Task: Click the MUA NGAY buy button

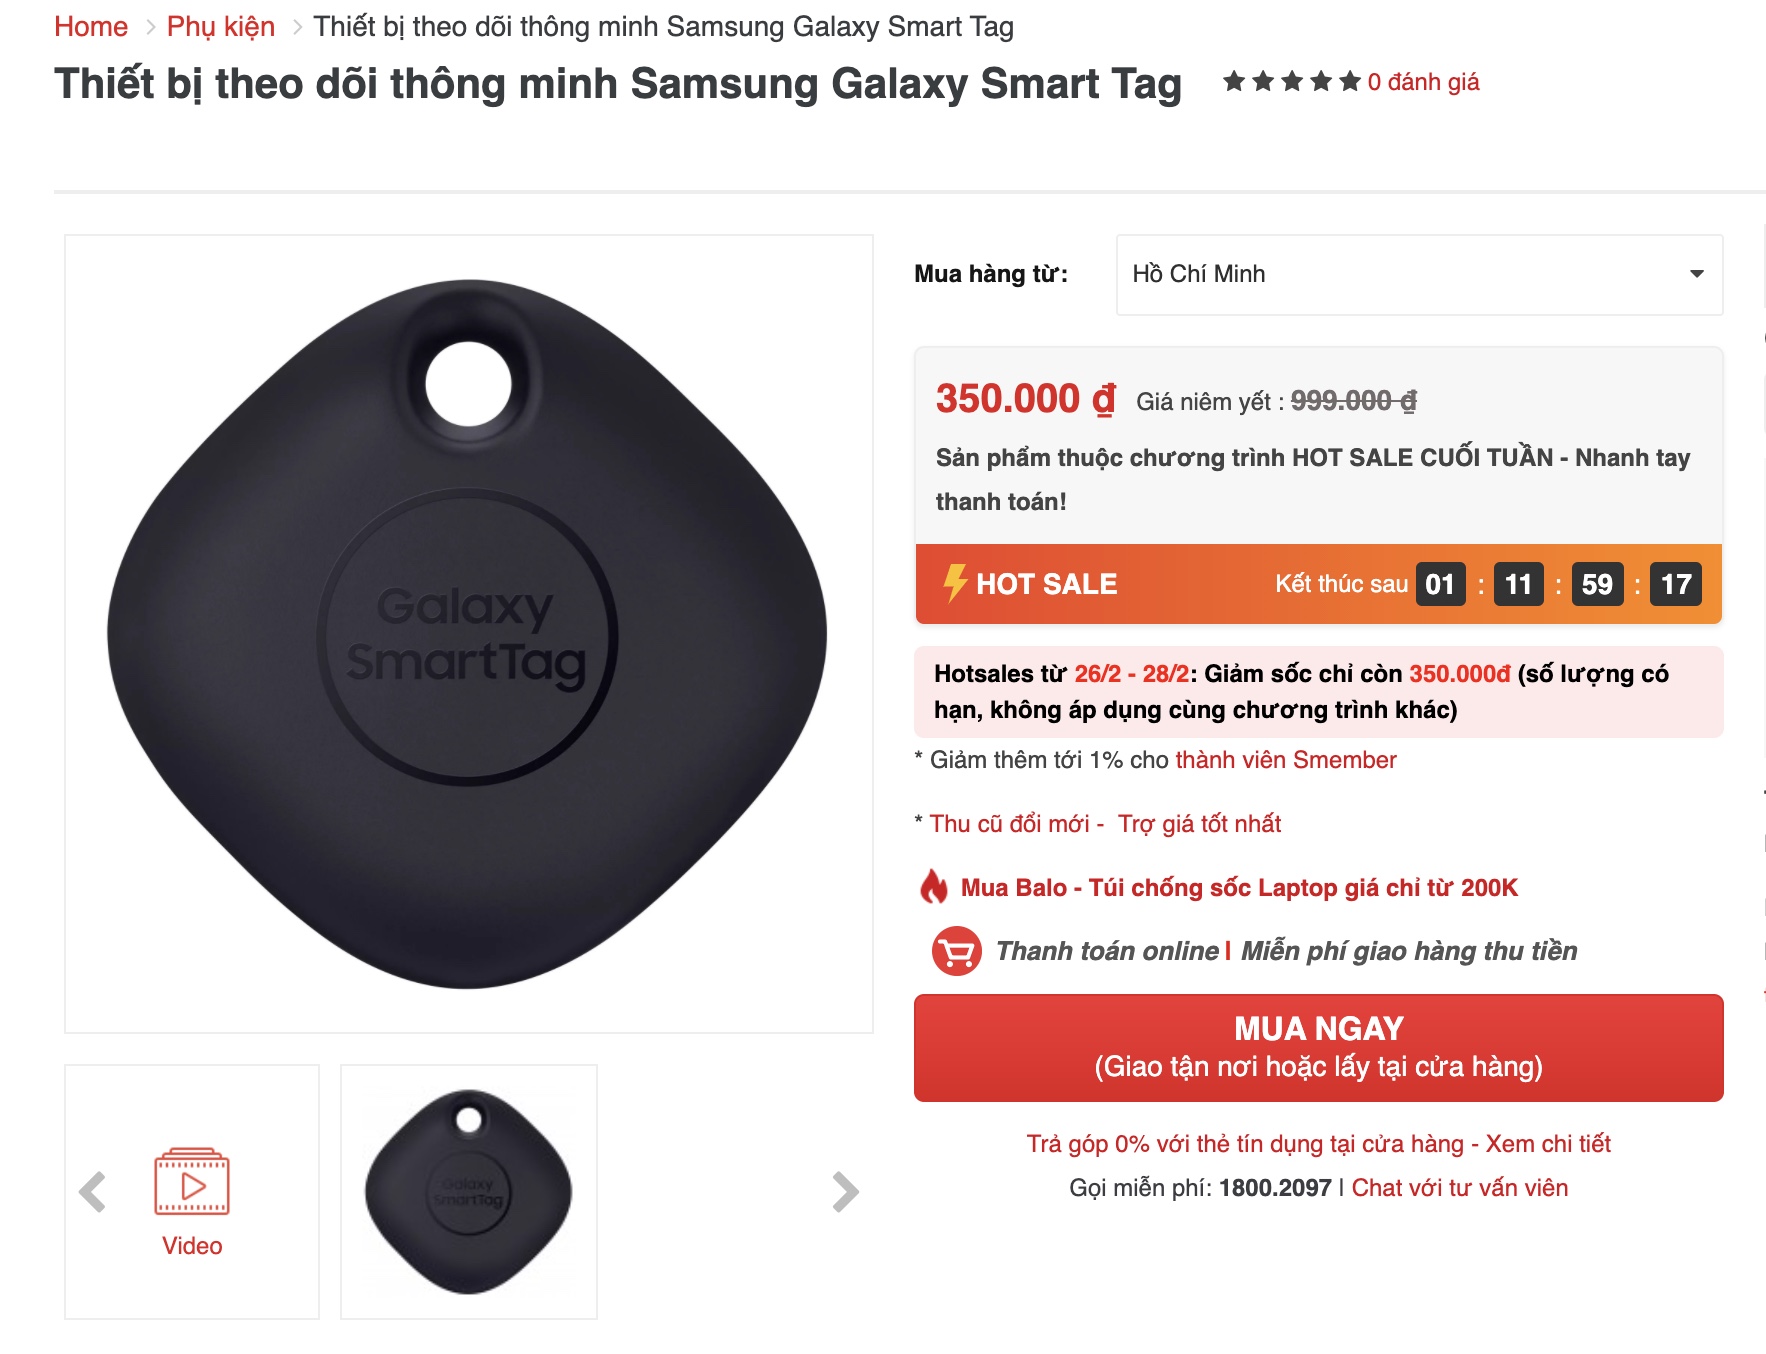Action: 1318,1048
